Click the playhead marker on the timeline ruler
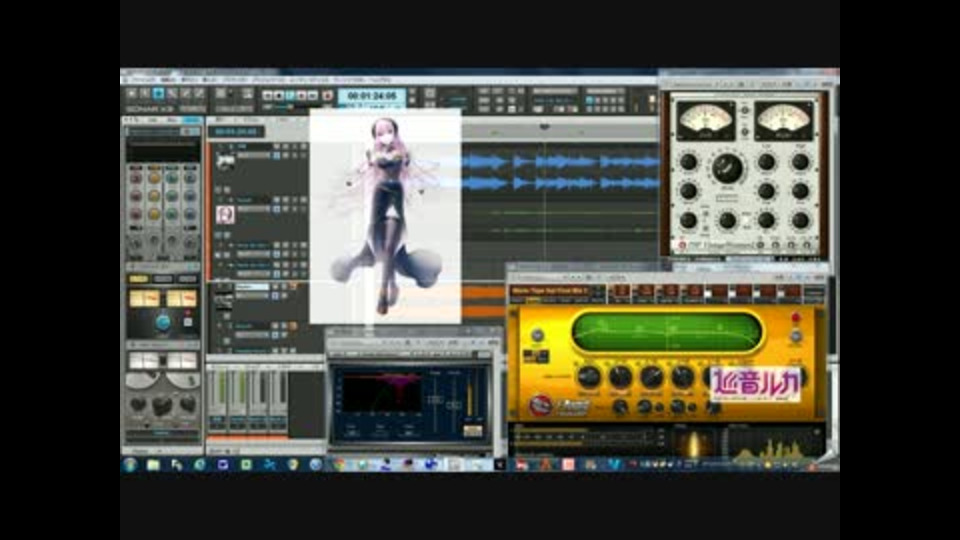 click(x=544, y=126)
